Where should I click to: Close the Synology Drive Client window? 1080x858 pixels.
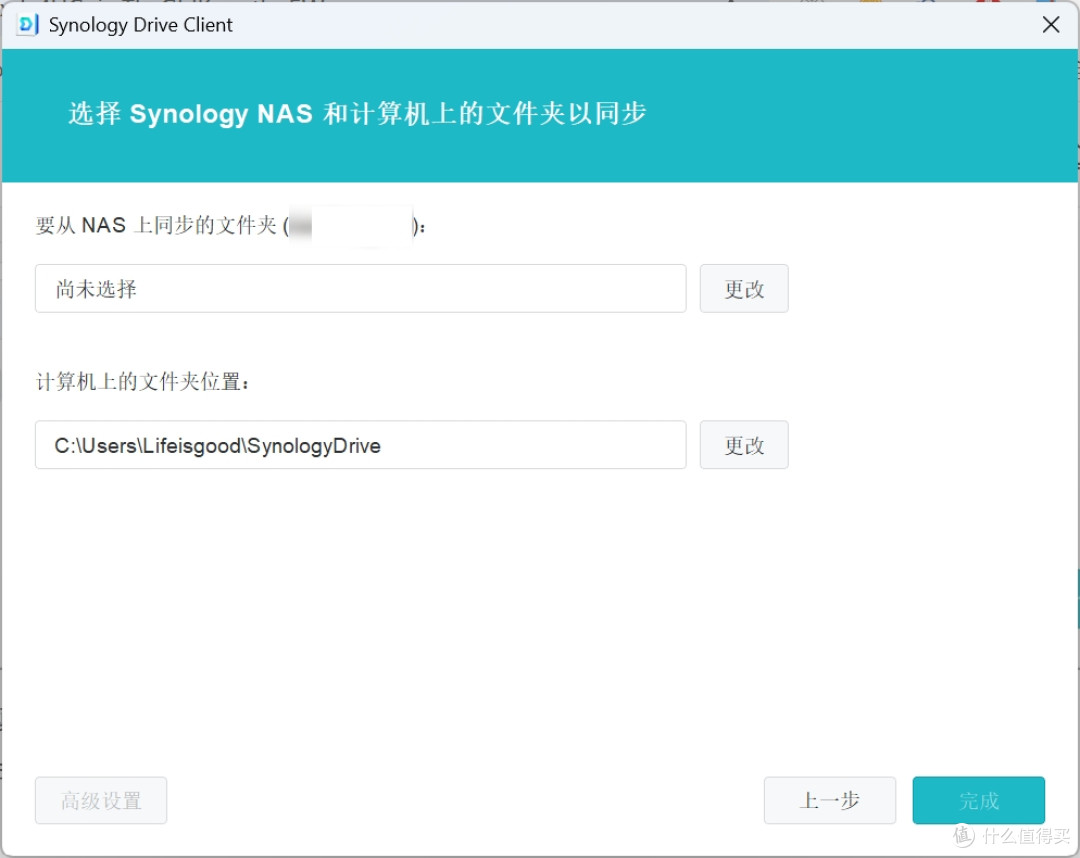[1050, 25]
